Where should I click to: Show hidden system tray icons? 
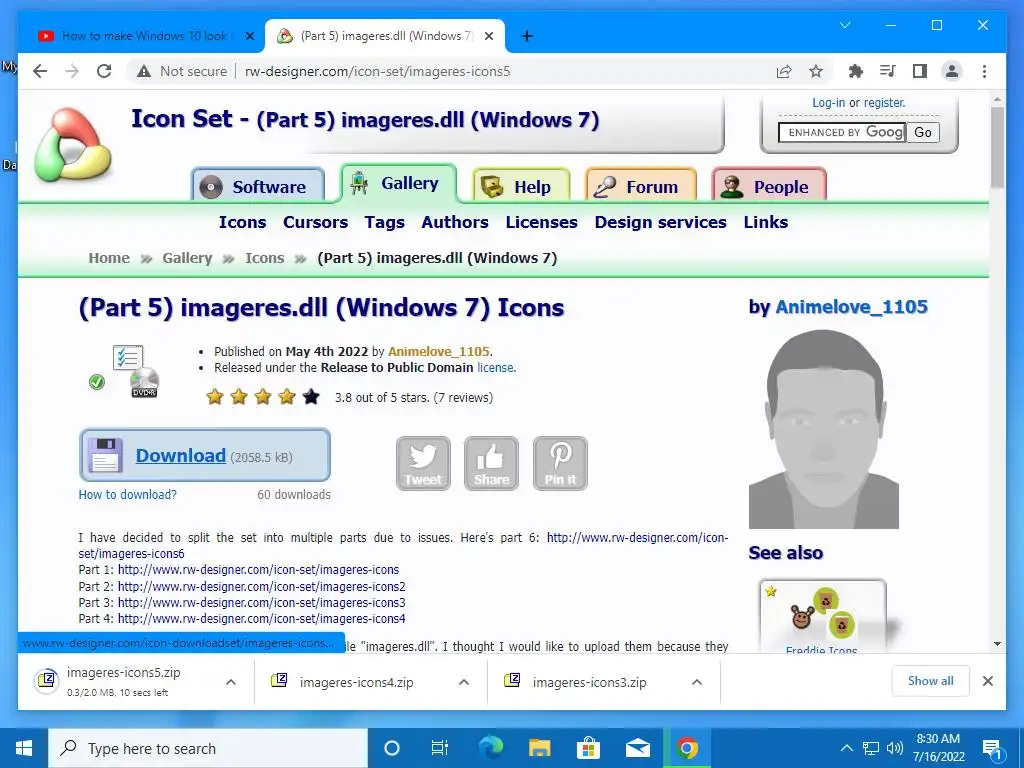[846, 748]
